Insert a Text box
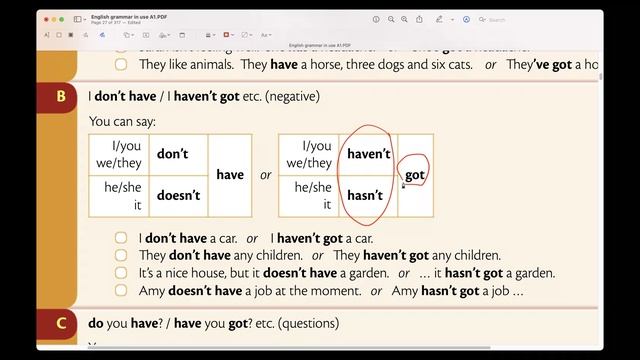Image resolution: width=640 pixels, height=360 pixels. pyautogui.click(x=146, y=35)
